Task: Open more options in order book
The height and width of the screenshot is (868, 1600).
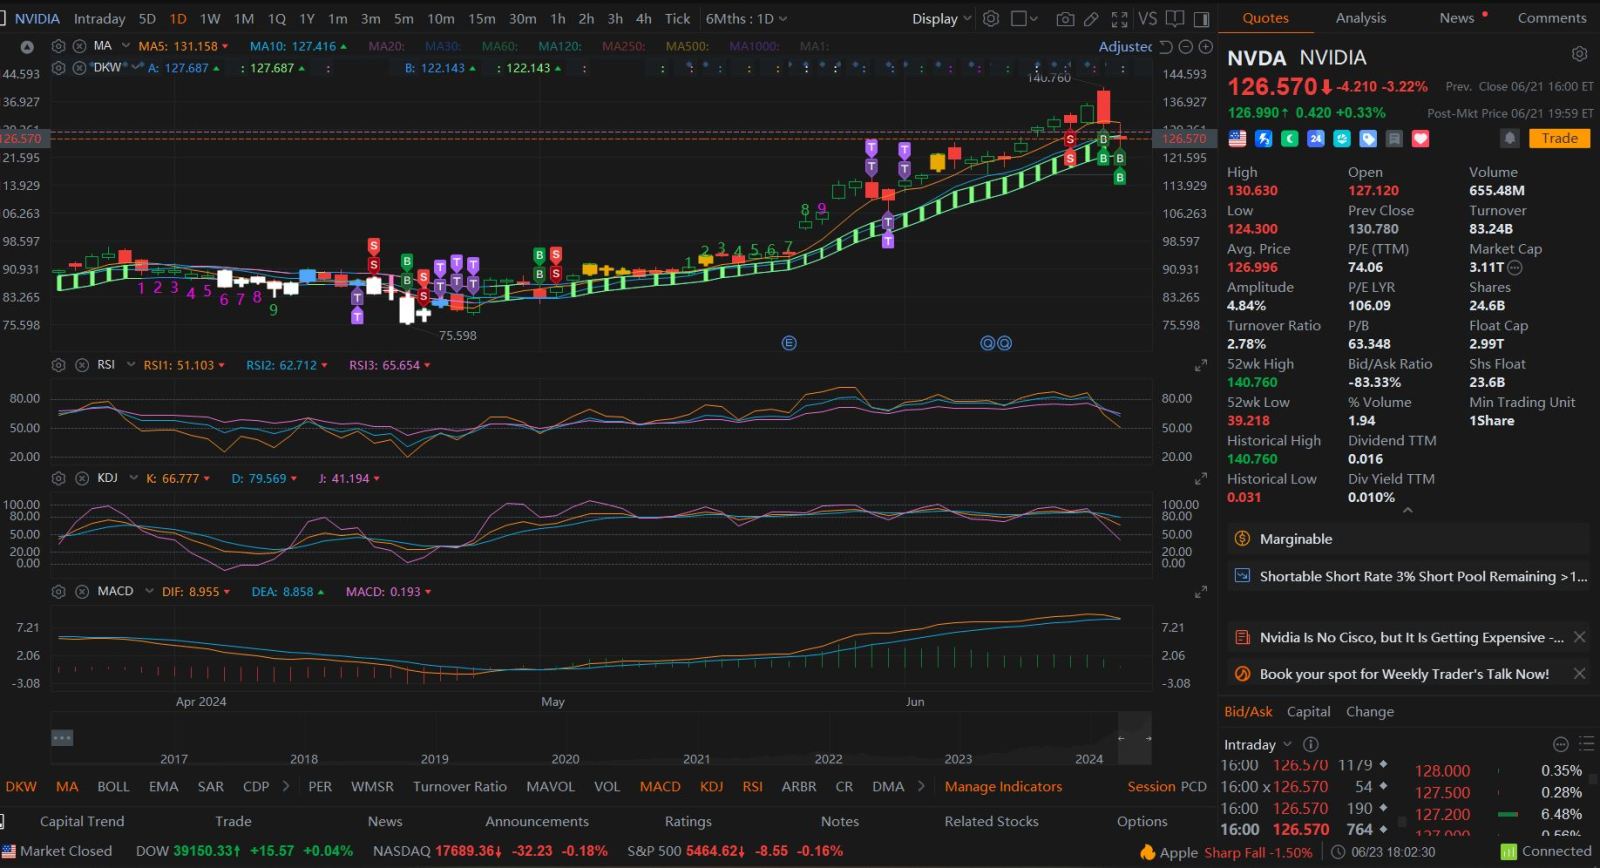Action: [x=1560, y=744]
